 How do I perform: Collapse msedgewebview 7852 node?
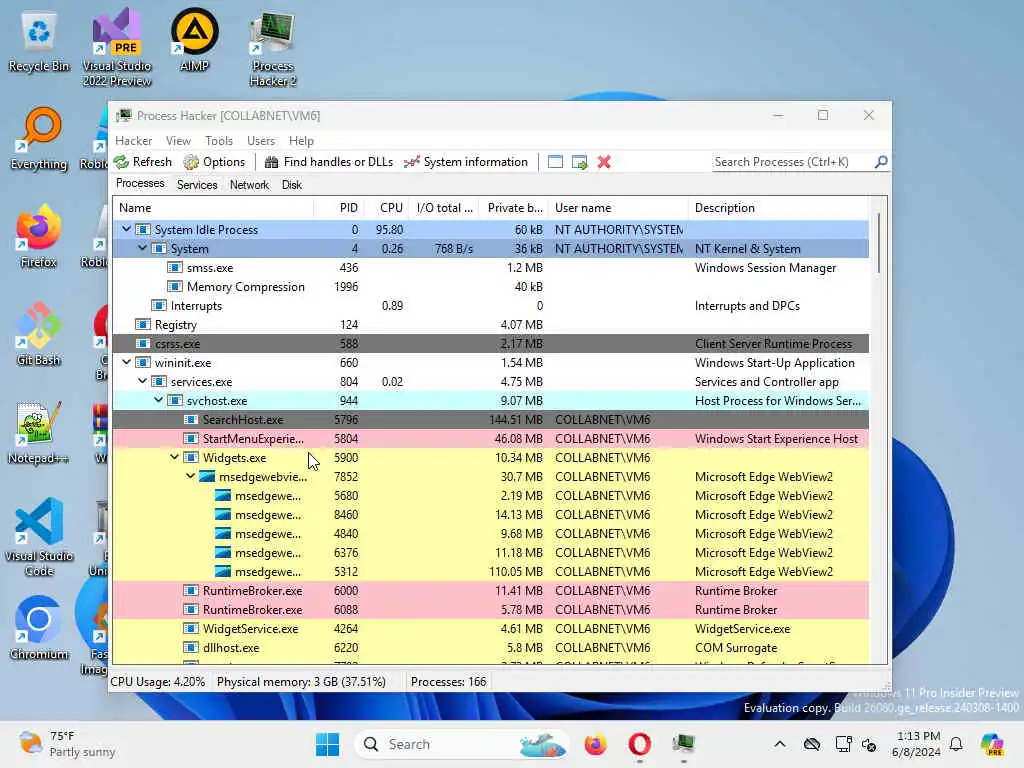pos(190,476)
